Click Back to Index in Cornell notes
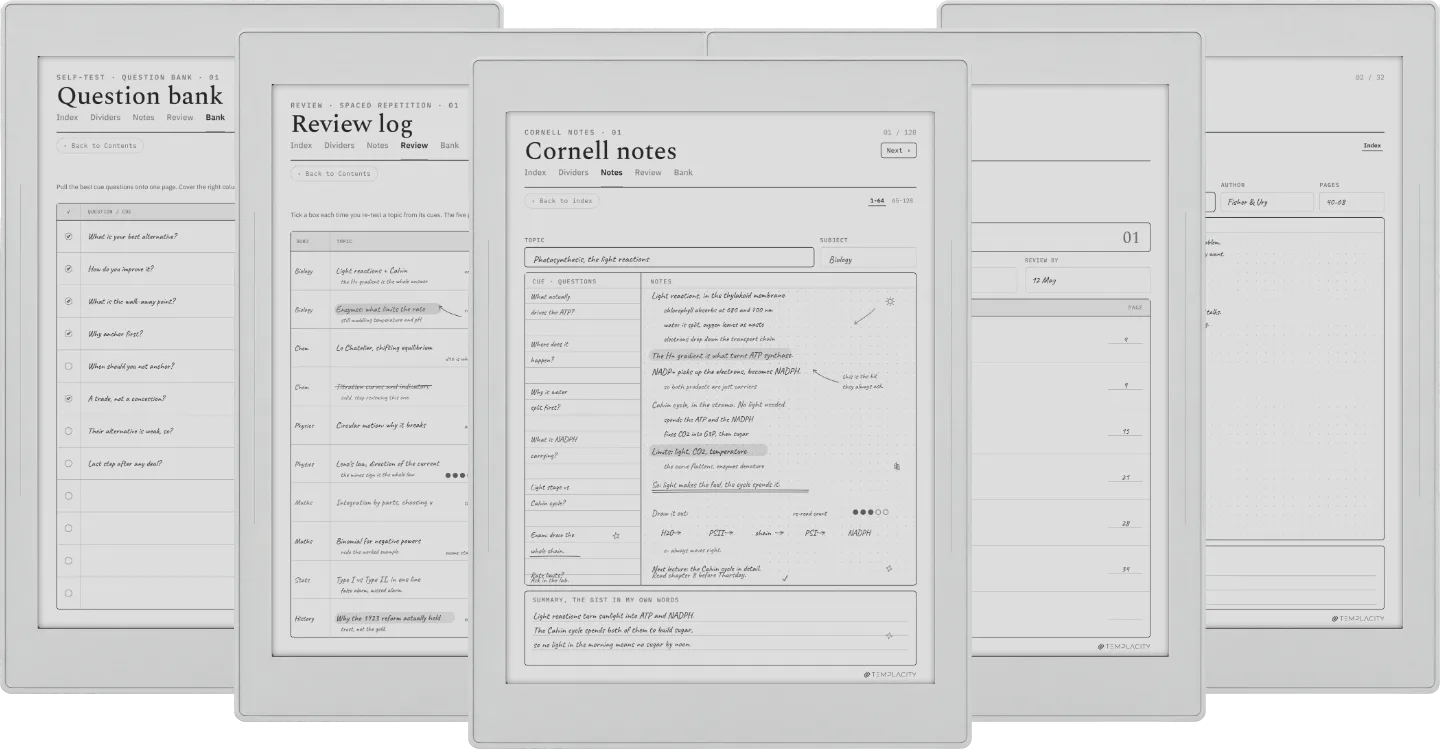 tap(562, 201)
